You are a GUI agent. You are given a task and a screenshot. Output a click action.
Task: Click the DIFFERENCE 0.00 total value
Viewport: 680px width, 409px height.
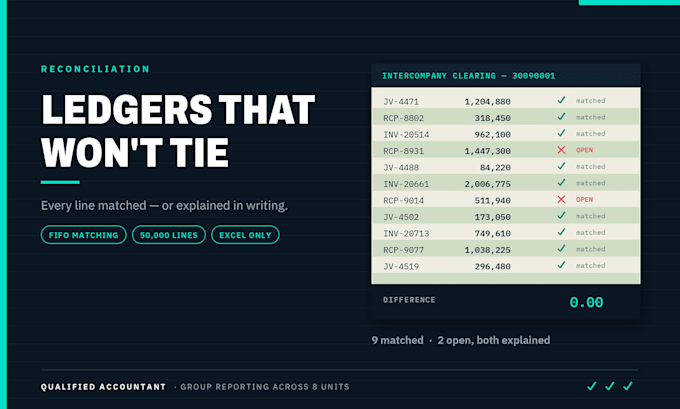[586, 302]
